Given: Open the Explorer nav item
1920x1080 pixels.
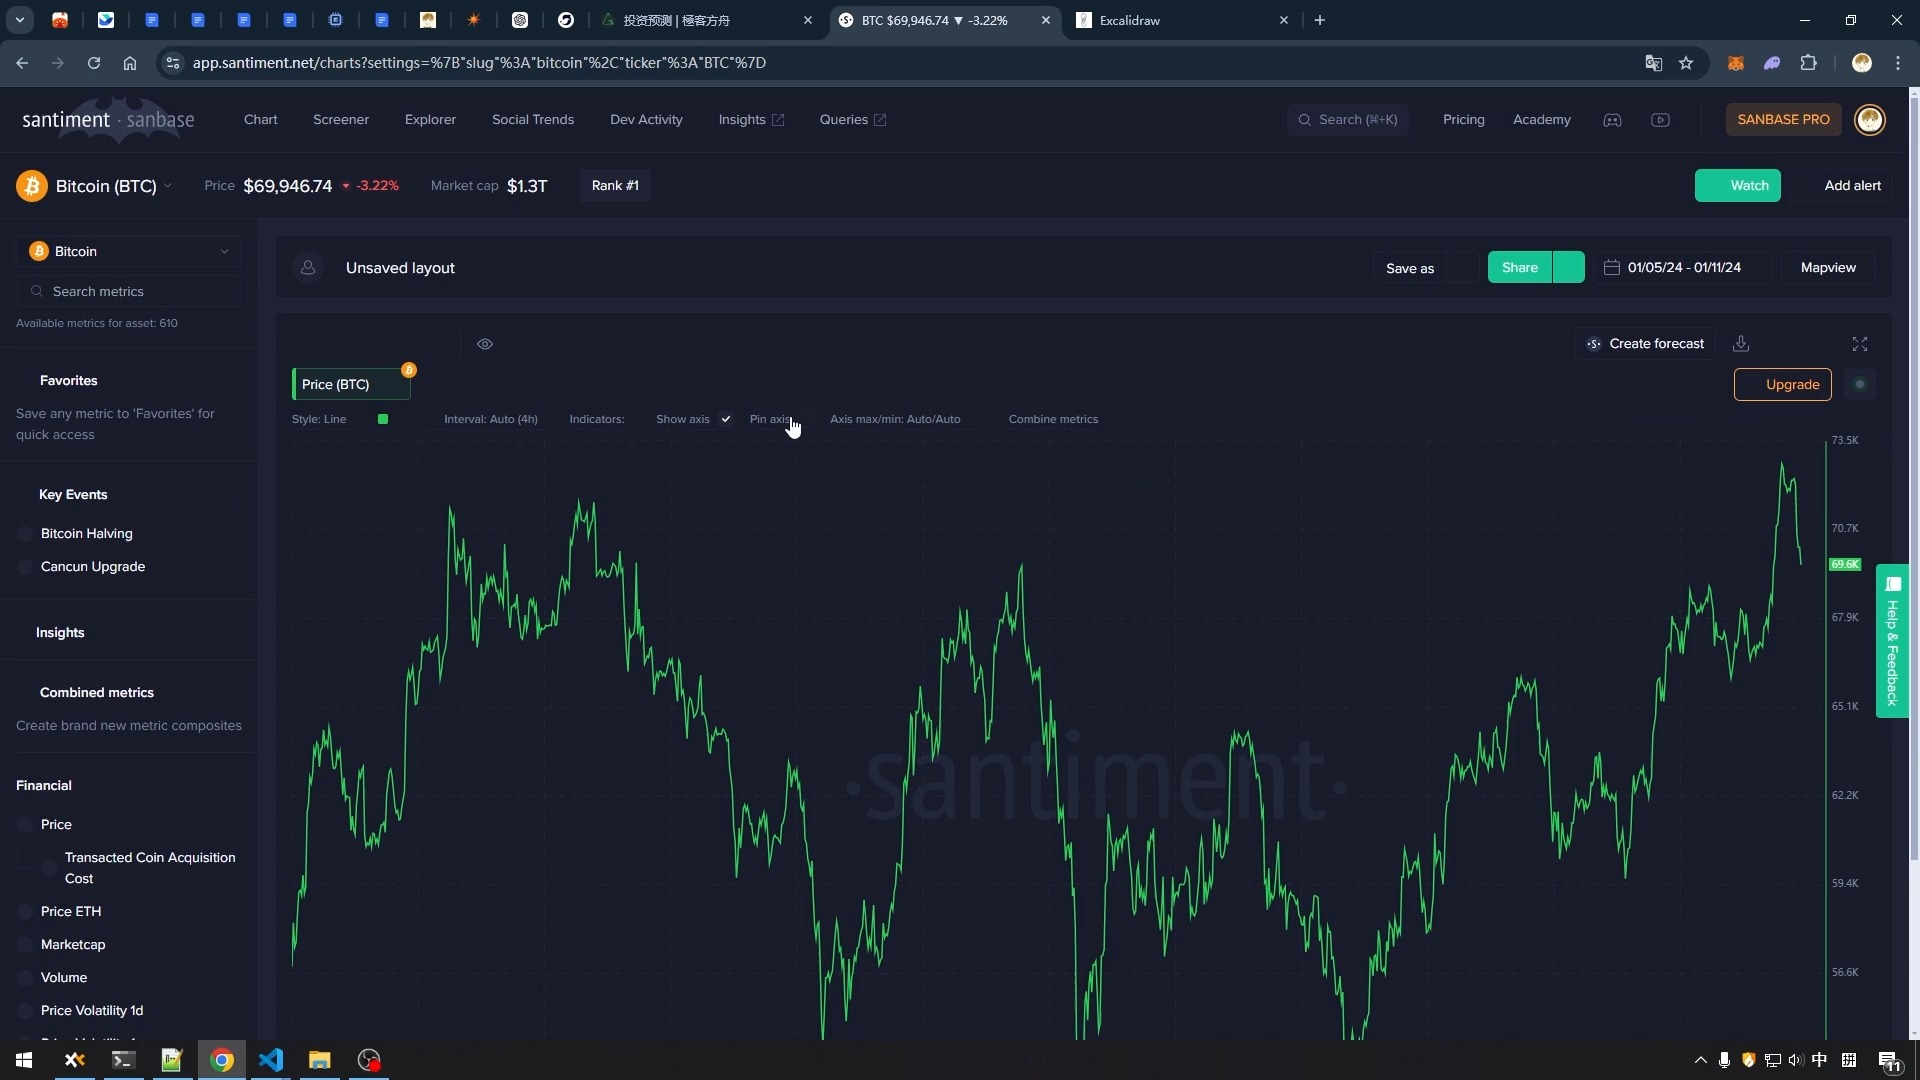Looking at the screenshot, I should pos(430,120).
